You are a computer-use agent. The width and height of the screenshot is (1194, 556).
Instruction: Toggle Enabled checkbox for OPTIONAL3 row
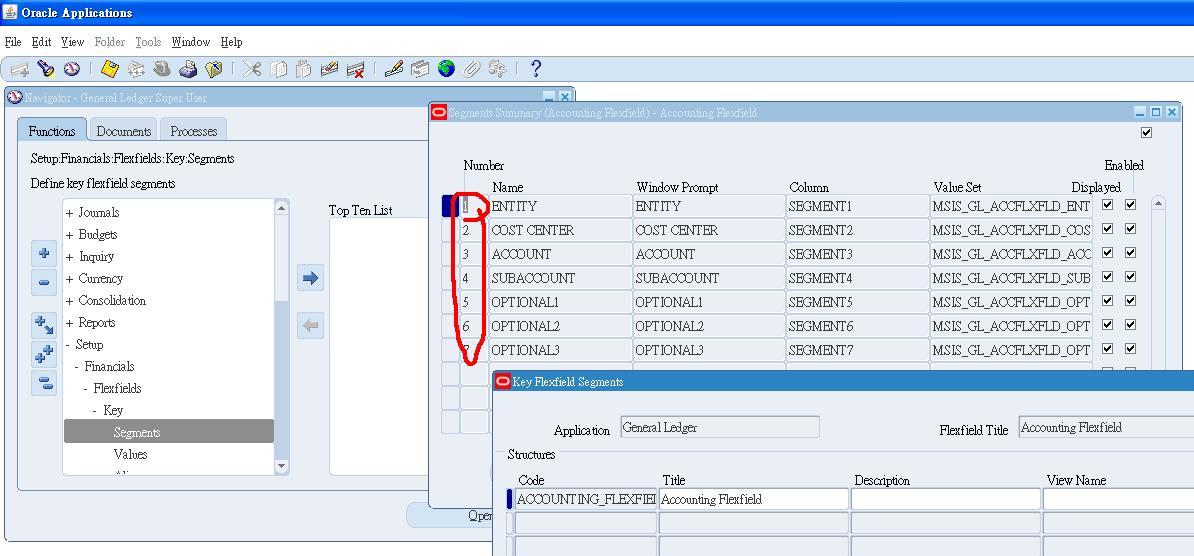(x=1131, y=349)
